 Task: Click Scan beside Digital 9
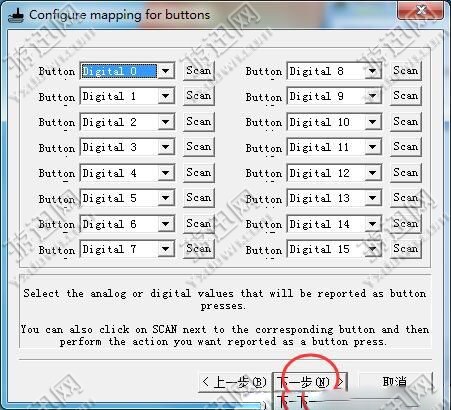tap(406, 96)
